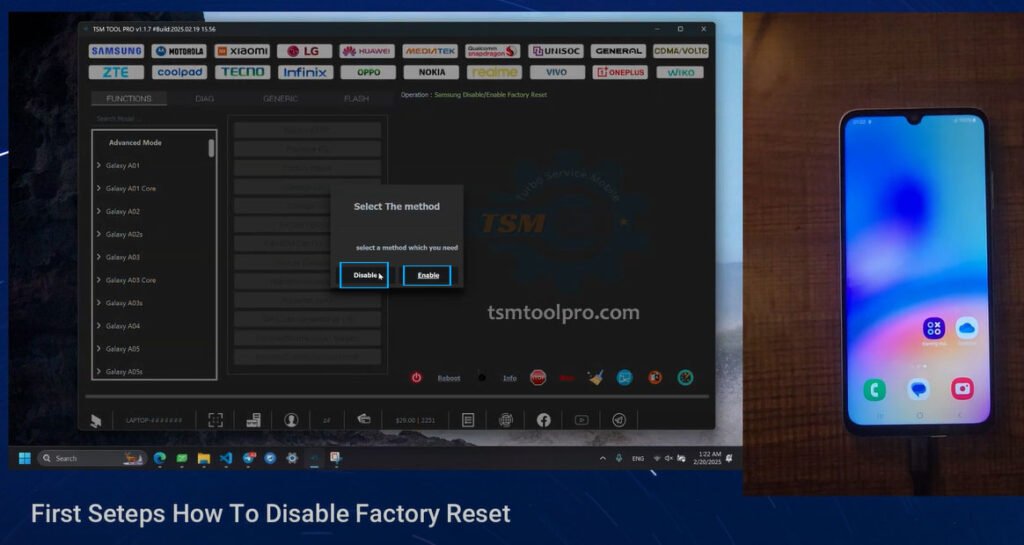
Task: Select the Nokia brand logo
Action: tap(431, 72)
